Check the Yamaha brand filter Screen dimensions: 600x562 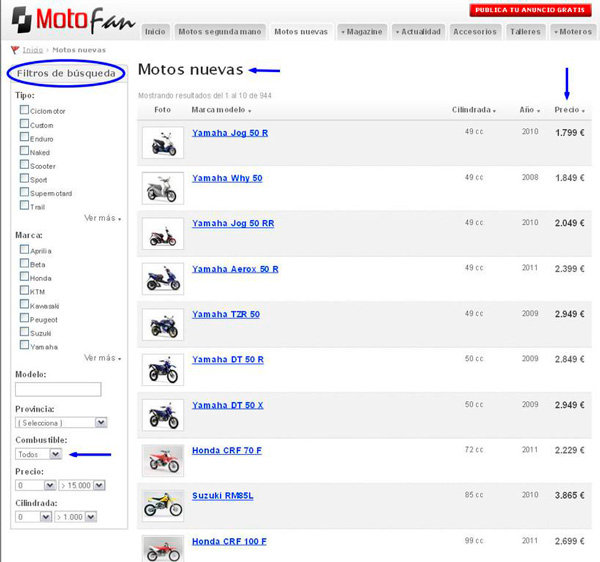click(24, 345)
